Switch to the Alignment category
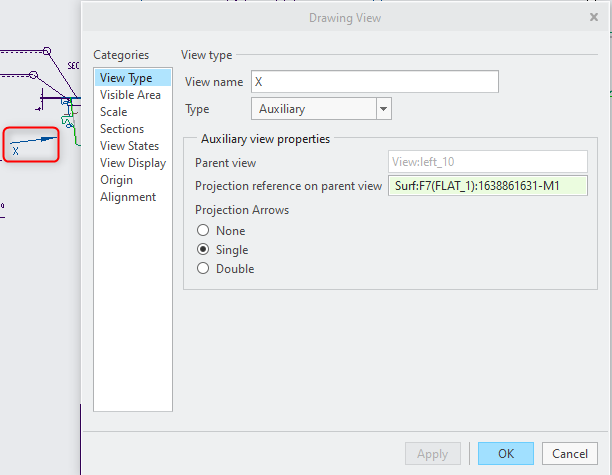 pos(128,197)
